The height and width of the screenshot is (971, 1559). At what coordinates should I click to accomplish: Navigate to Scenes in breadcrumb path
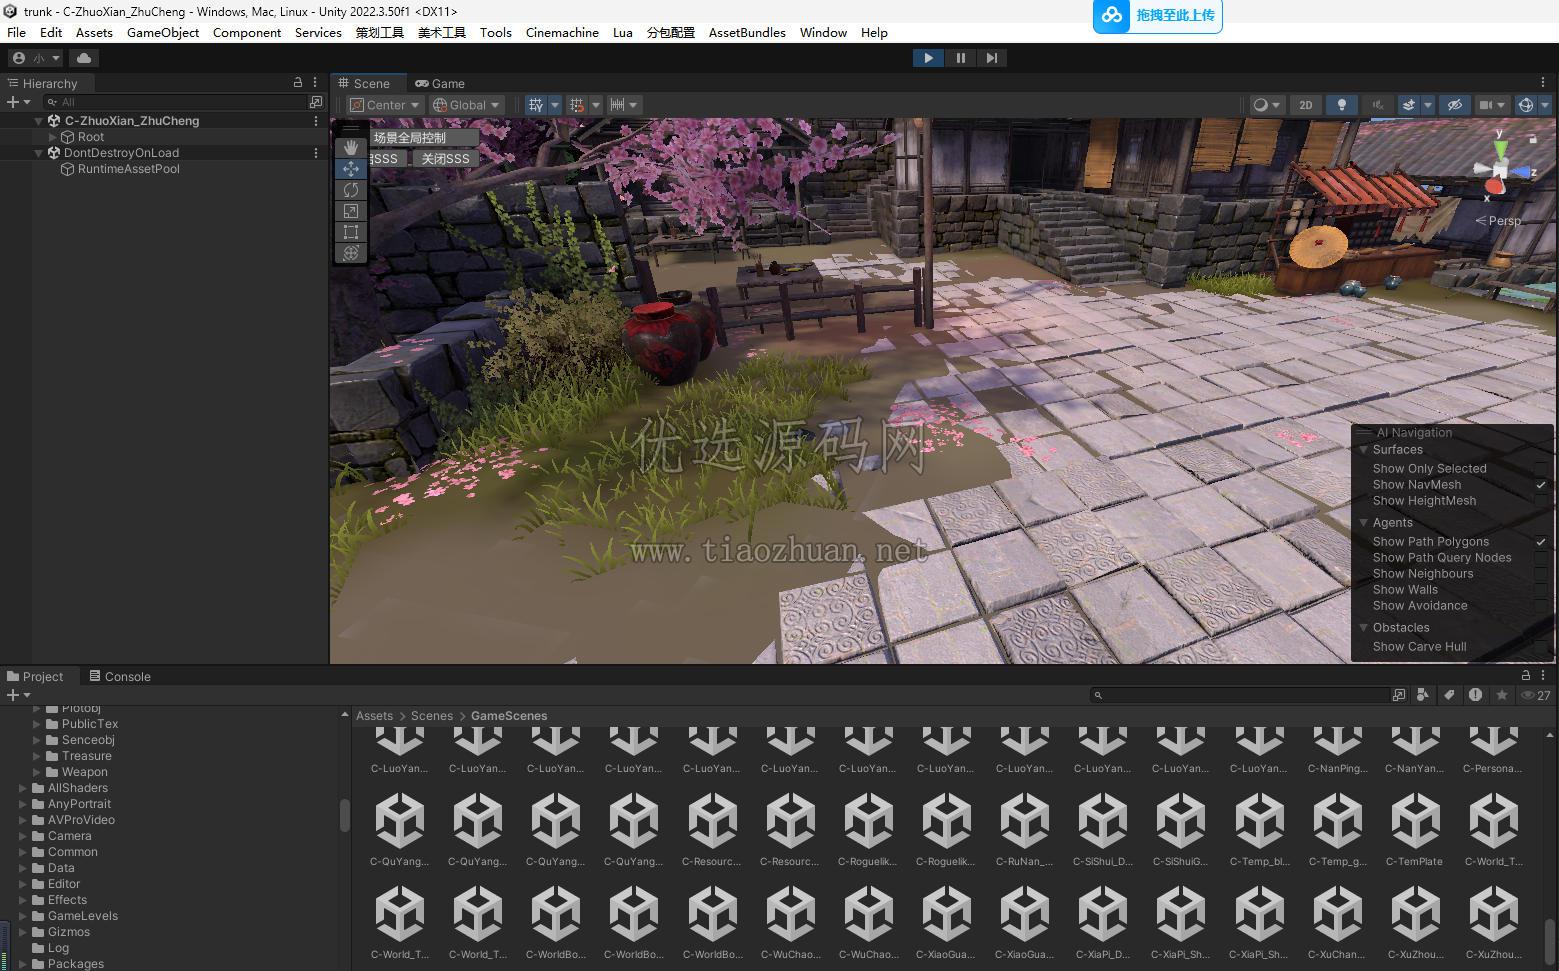431,716
